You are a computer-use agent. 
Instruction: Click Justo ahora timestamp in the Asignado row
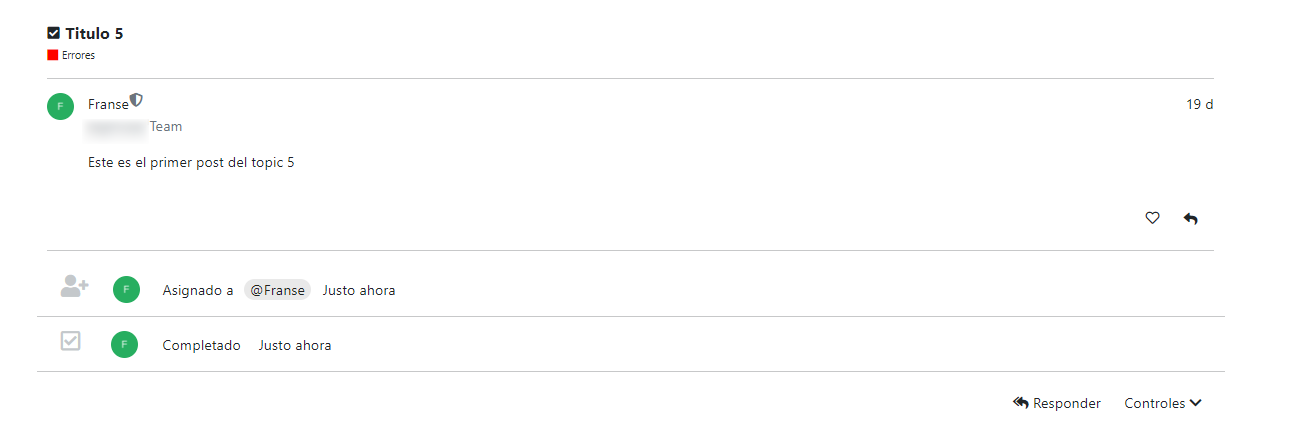(x=359, y=290)
